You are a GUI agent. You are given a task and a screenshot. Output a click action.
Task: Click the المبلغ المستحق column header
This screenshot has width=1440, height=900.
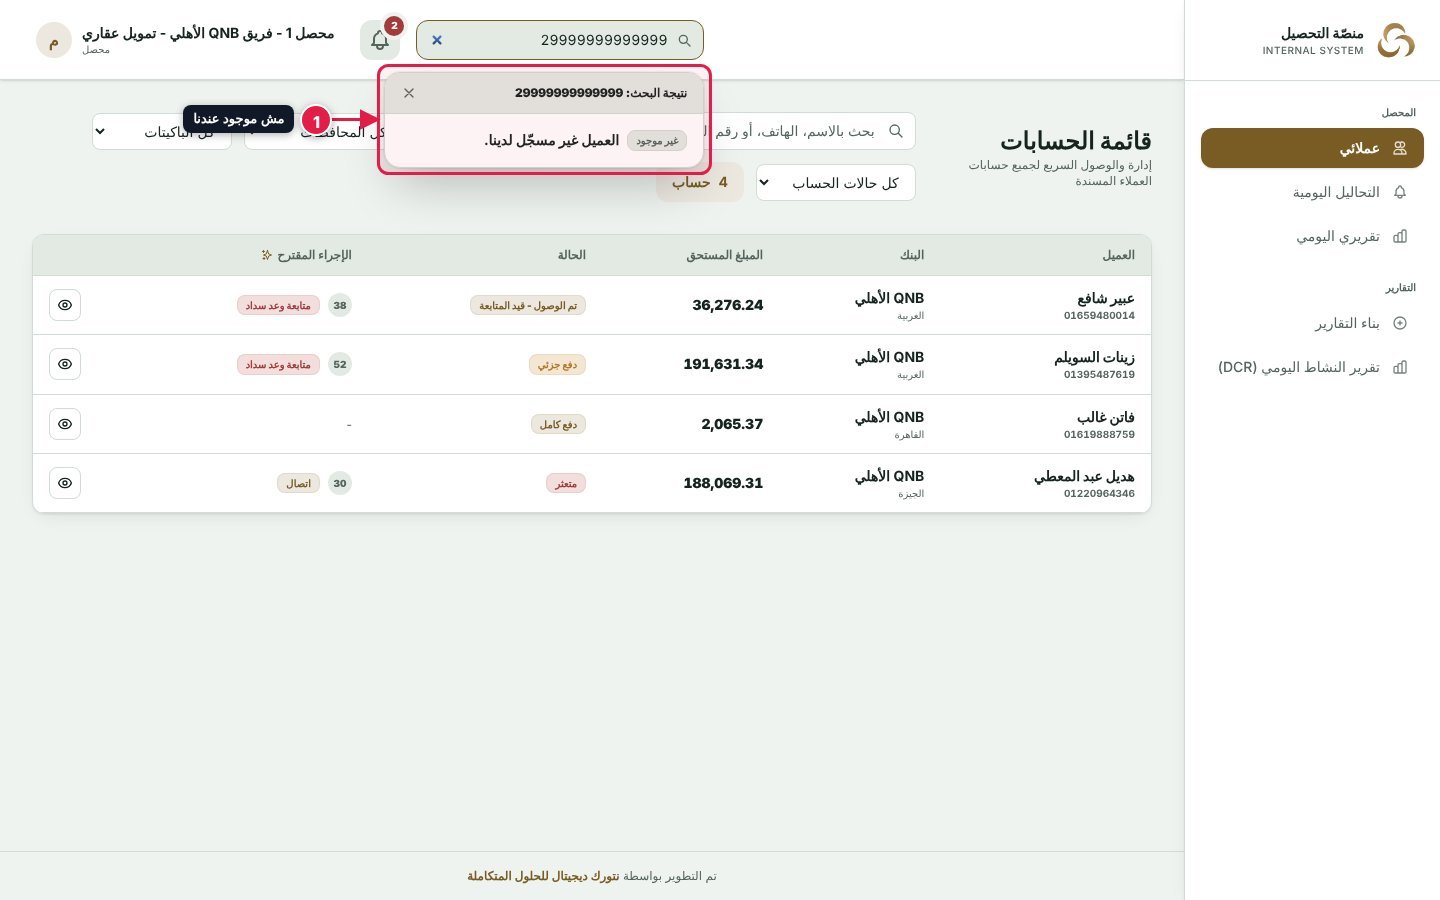(724, 255)
